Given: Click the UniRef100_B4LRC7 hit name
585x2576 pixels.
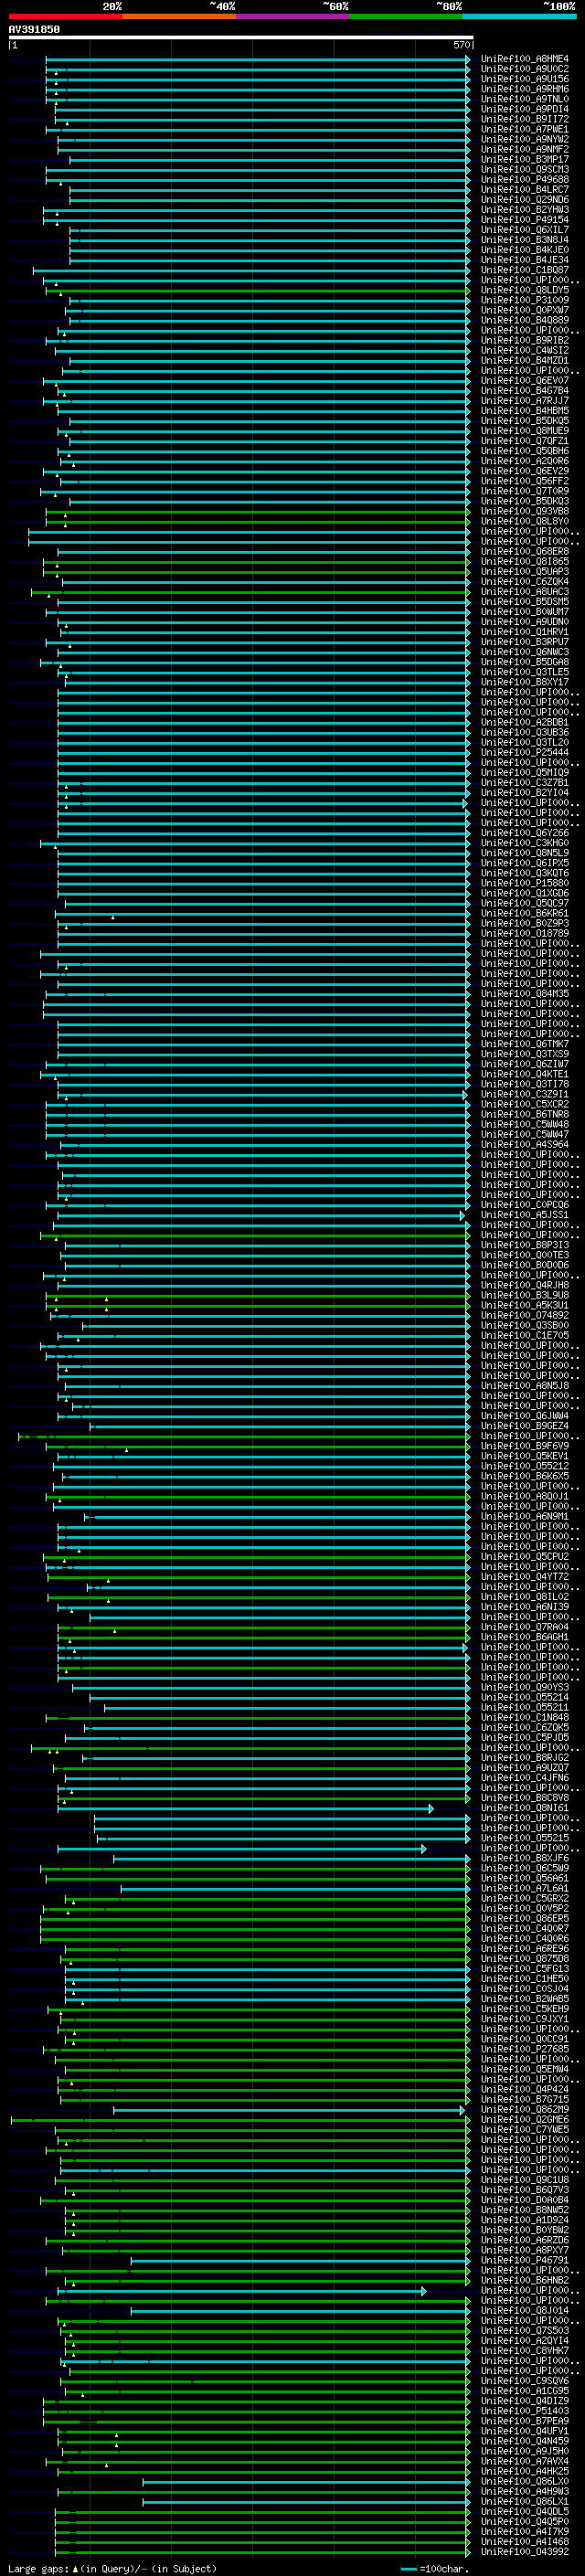Looking at the screenshot, I should pyautogui.click(x=524, y=189).
